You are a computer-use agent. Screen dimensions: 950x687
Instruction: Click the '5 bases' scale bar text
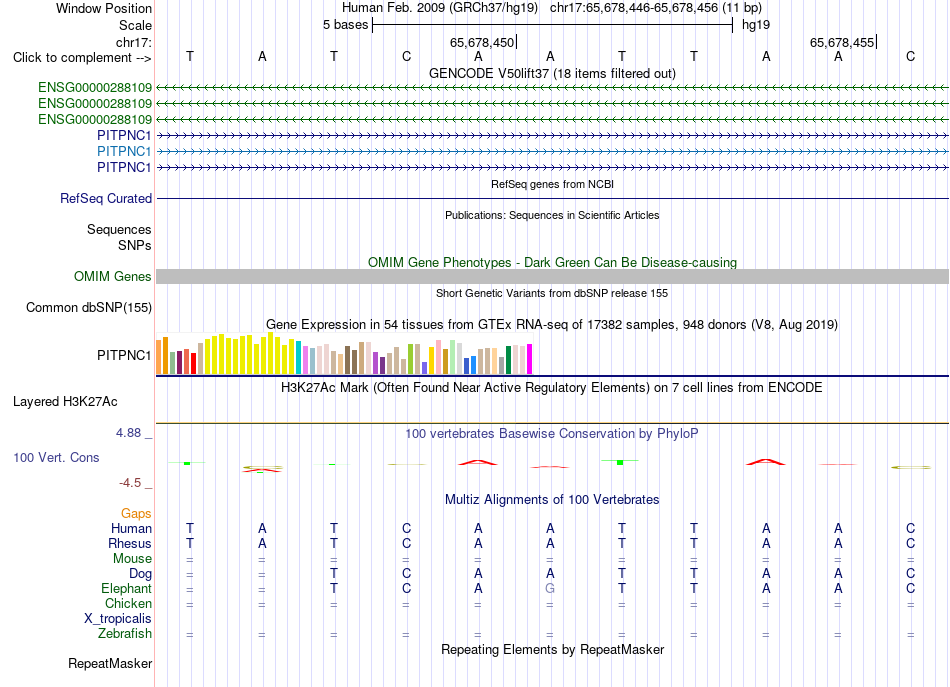pos(345,25)
